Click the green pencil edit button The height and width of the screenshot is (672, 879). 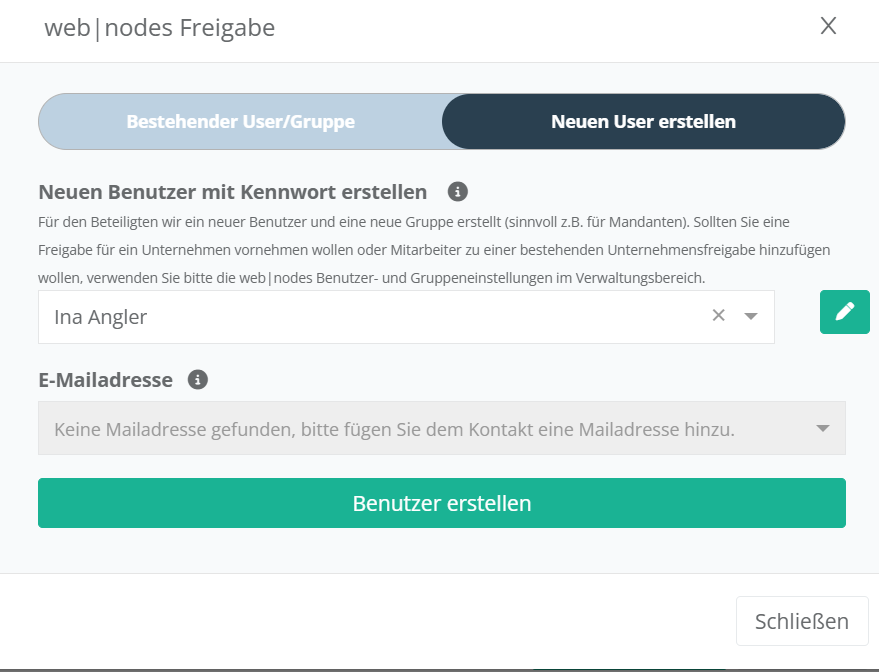pyautogui.click(x=844, y=312)
